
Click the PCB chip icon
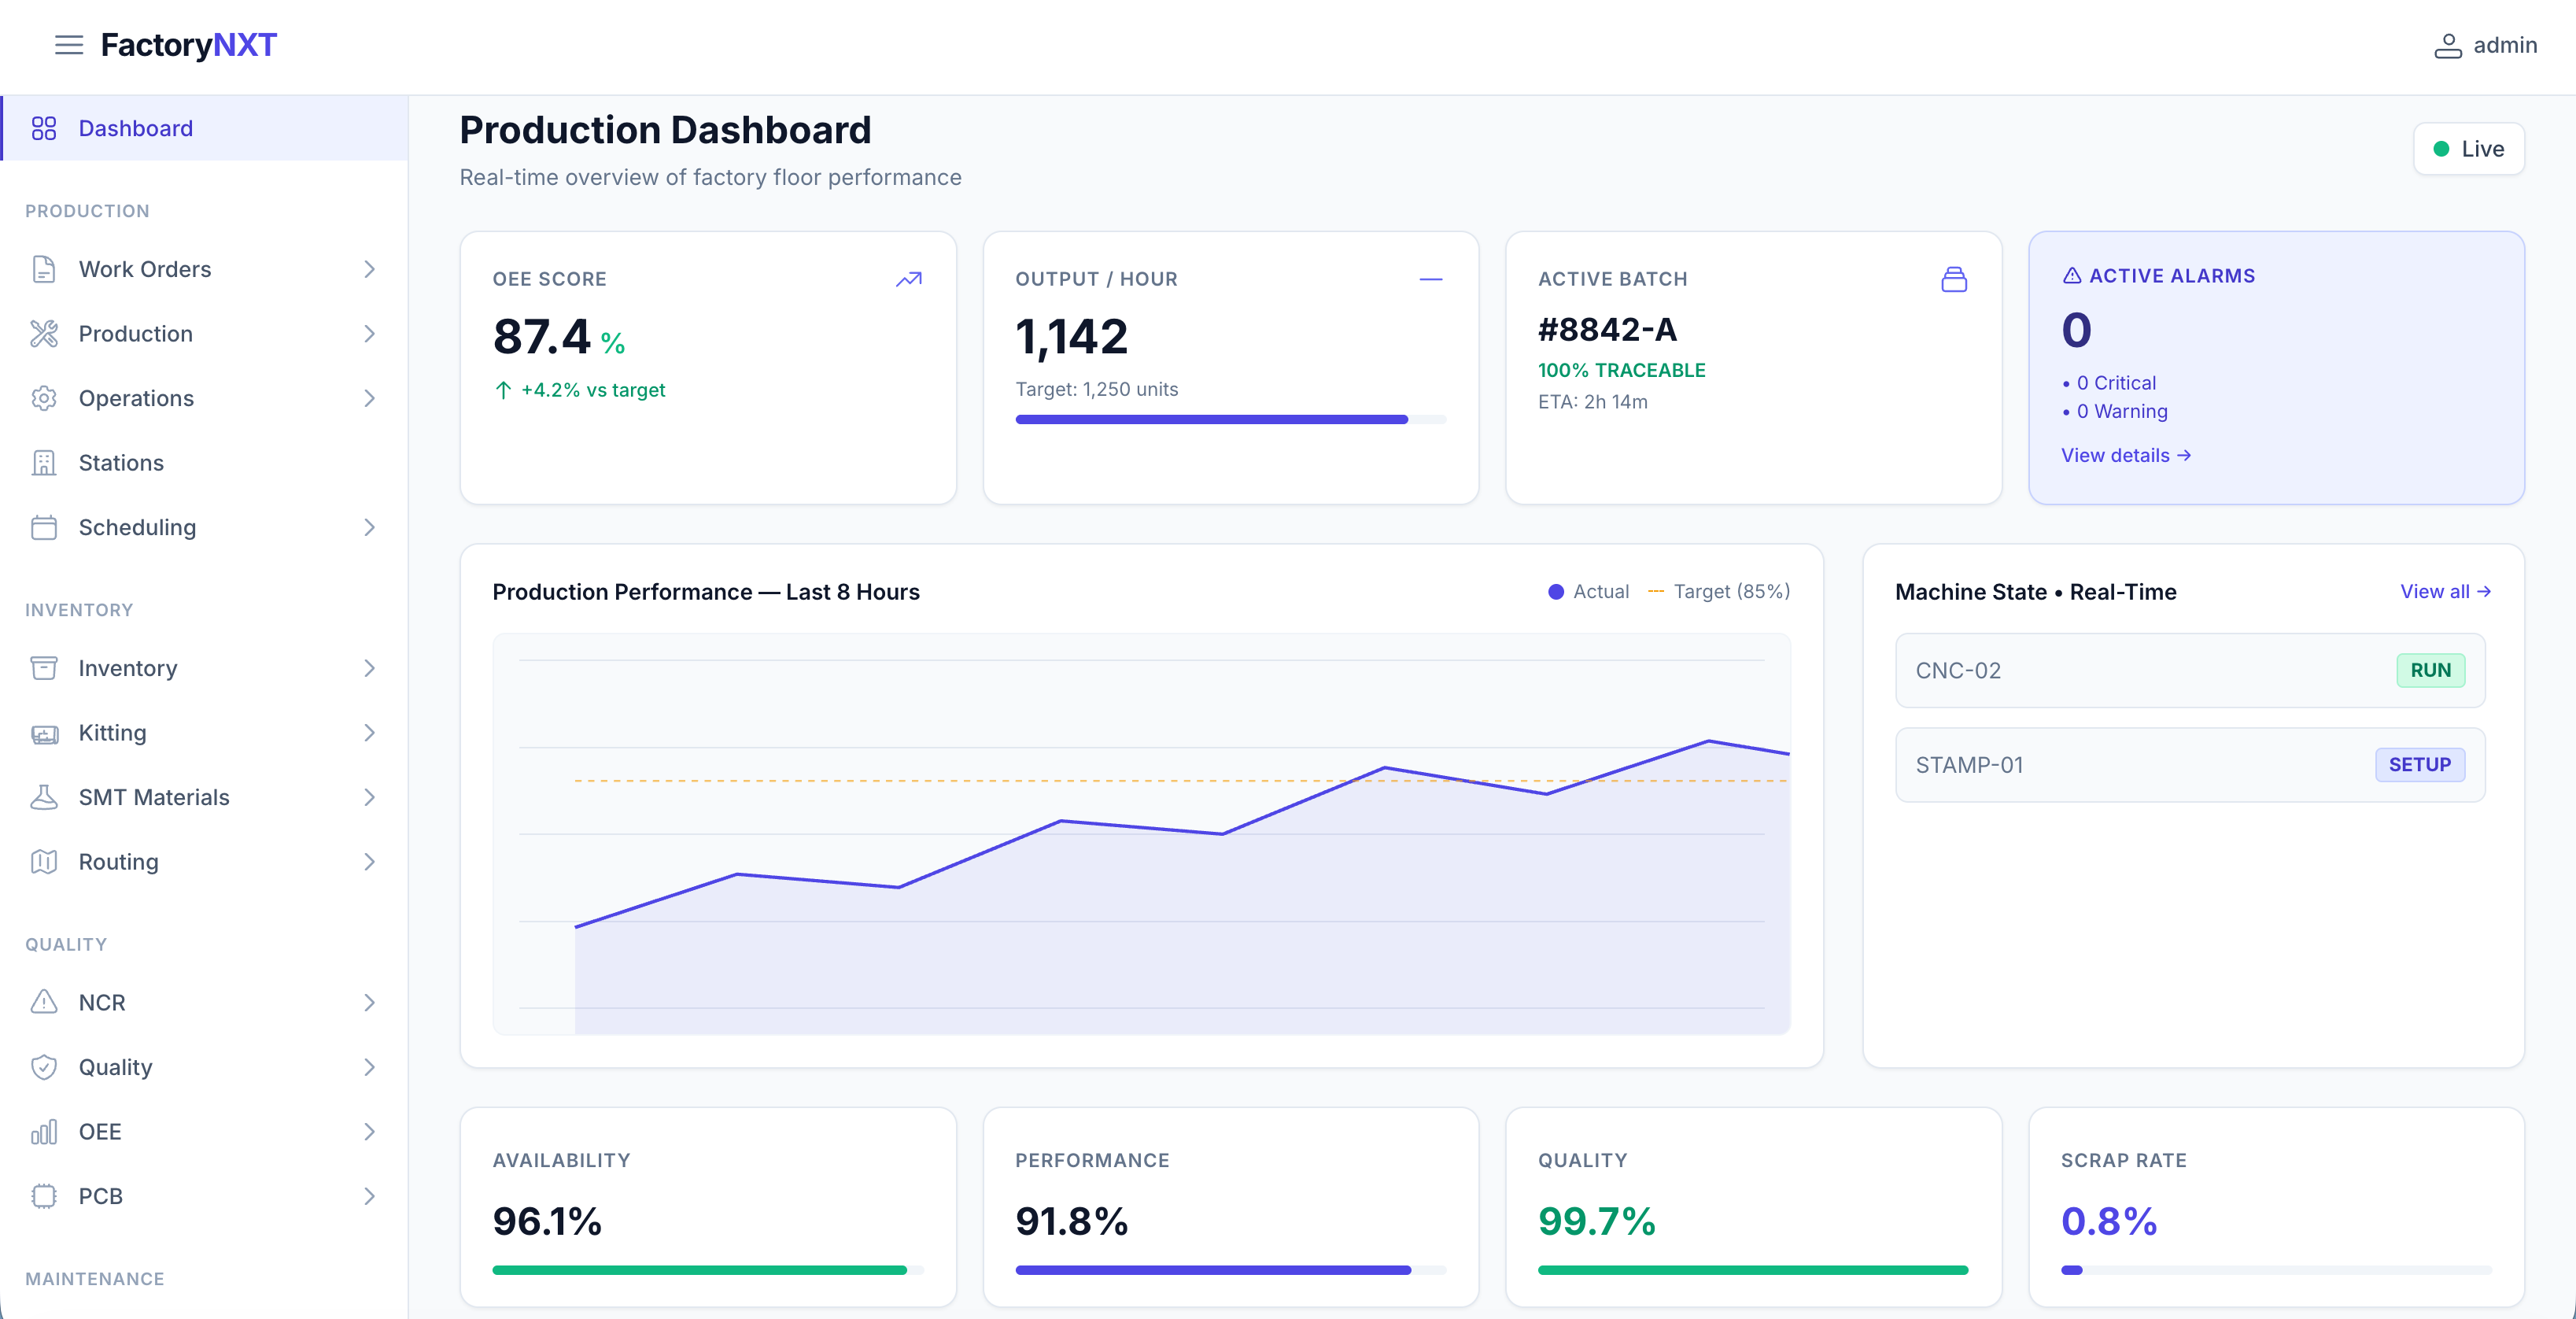coord(44,1196)
